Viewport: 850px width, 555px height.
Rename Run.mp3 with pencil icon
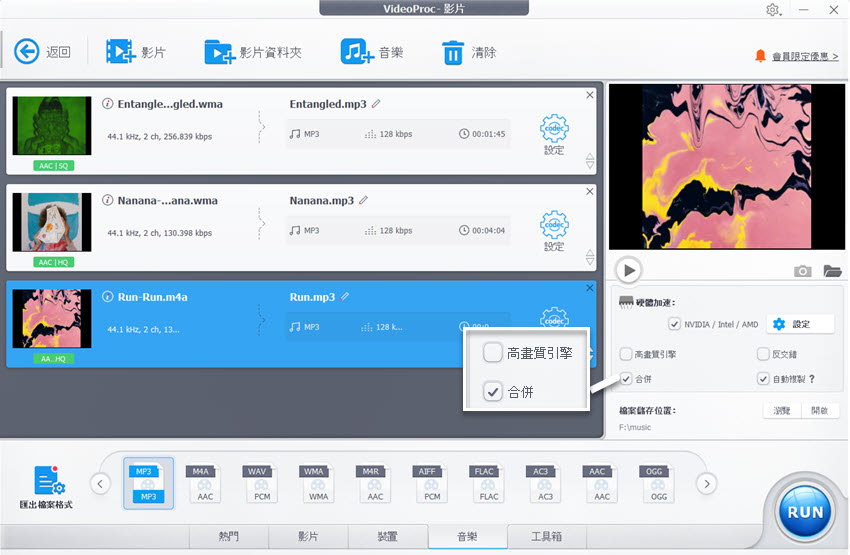coord(345,296)
